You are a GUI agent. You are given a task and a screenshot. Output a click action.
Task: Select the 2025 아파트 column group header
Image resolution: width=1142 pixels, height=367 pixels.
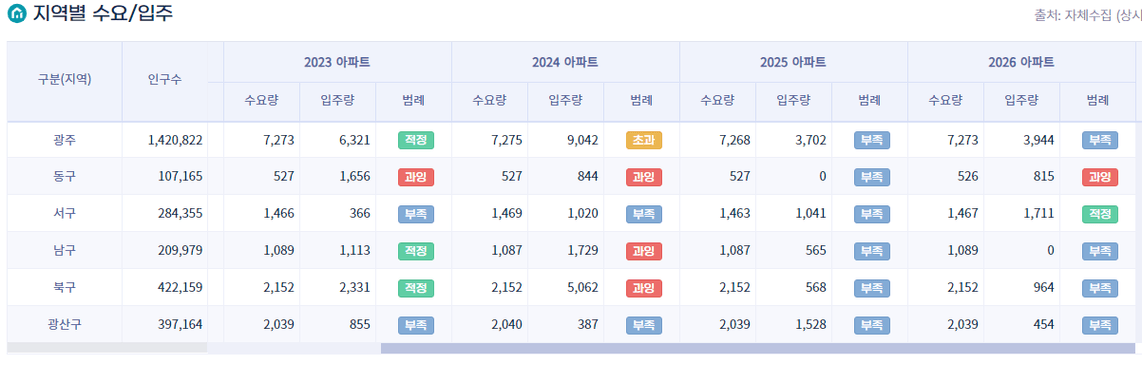click(x=793, y=62)
